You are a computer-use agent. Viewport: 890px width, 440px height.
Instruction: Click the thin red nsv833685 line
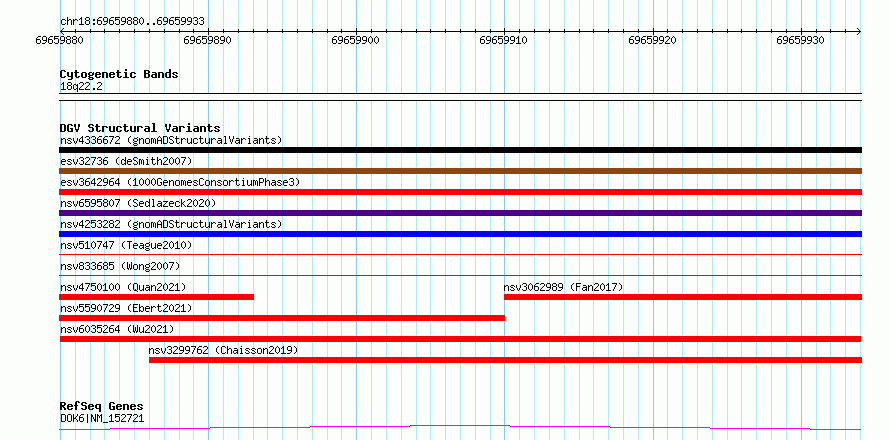click(x=460, y=276)
